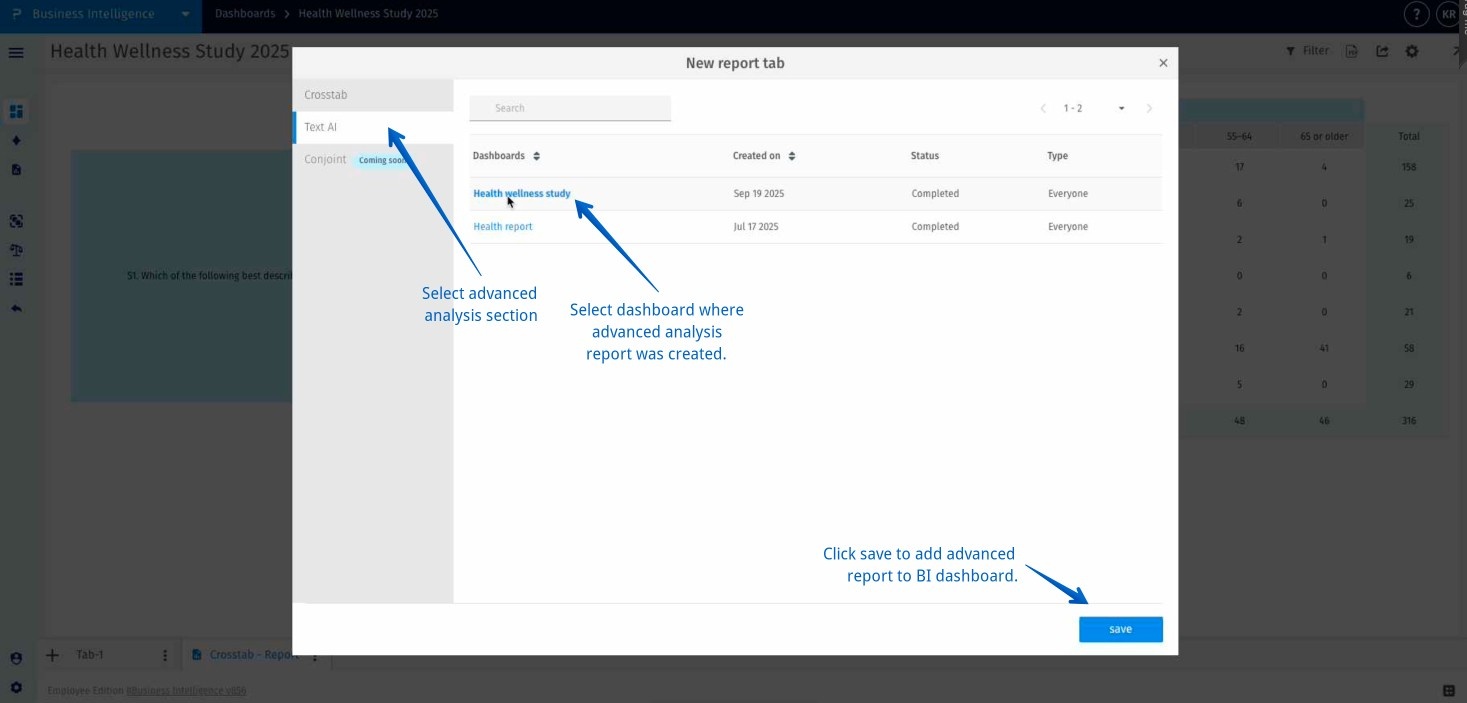This screenshot has height=703, width=1467.
Task: Close the New report tab dialog
Action: pos(1163,63)
